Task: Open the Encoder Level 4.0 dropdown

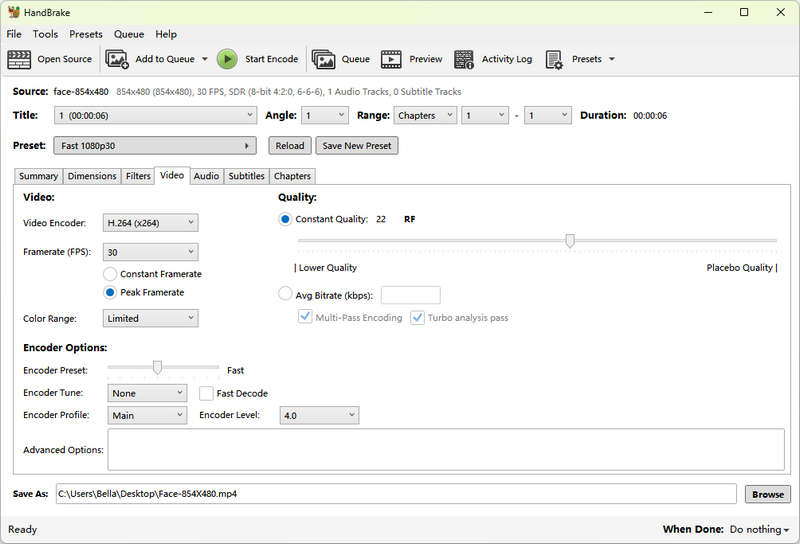Action: tap(319, 415)
